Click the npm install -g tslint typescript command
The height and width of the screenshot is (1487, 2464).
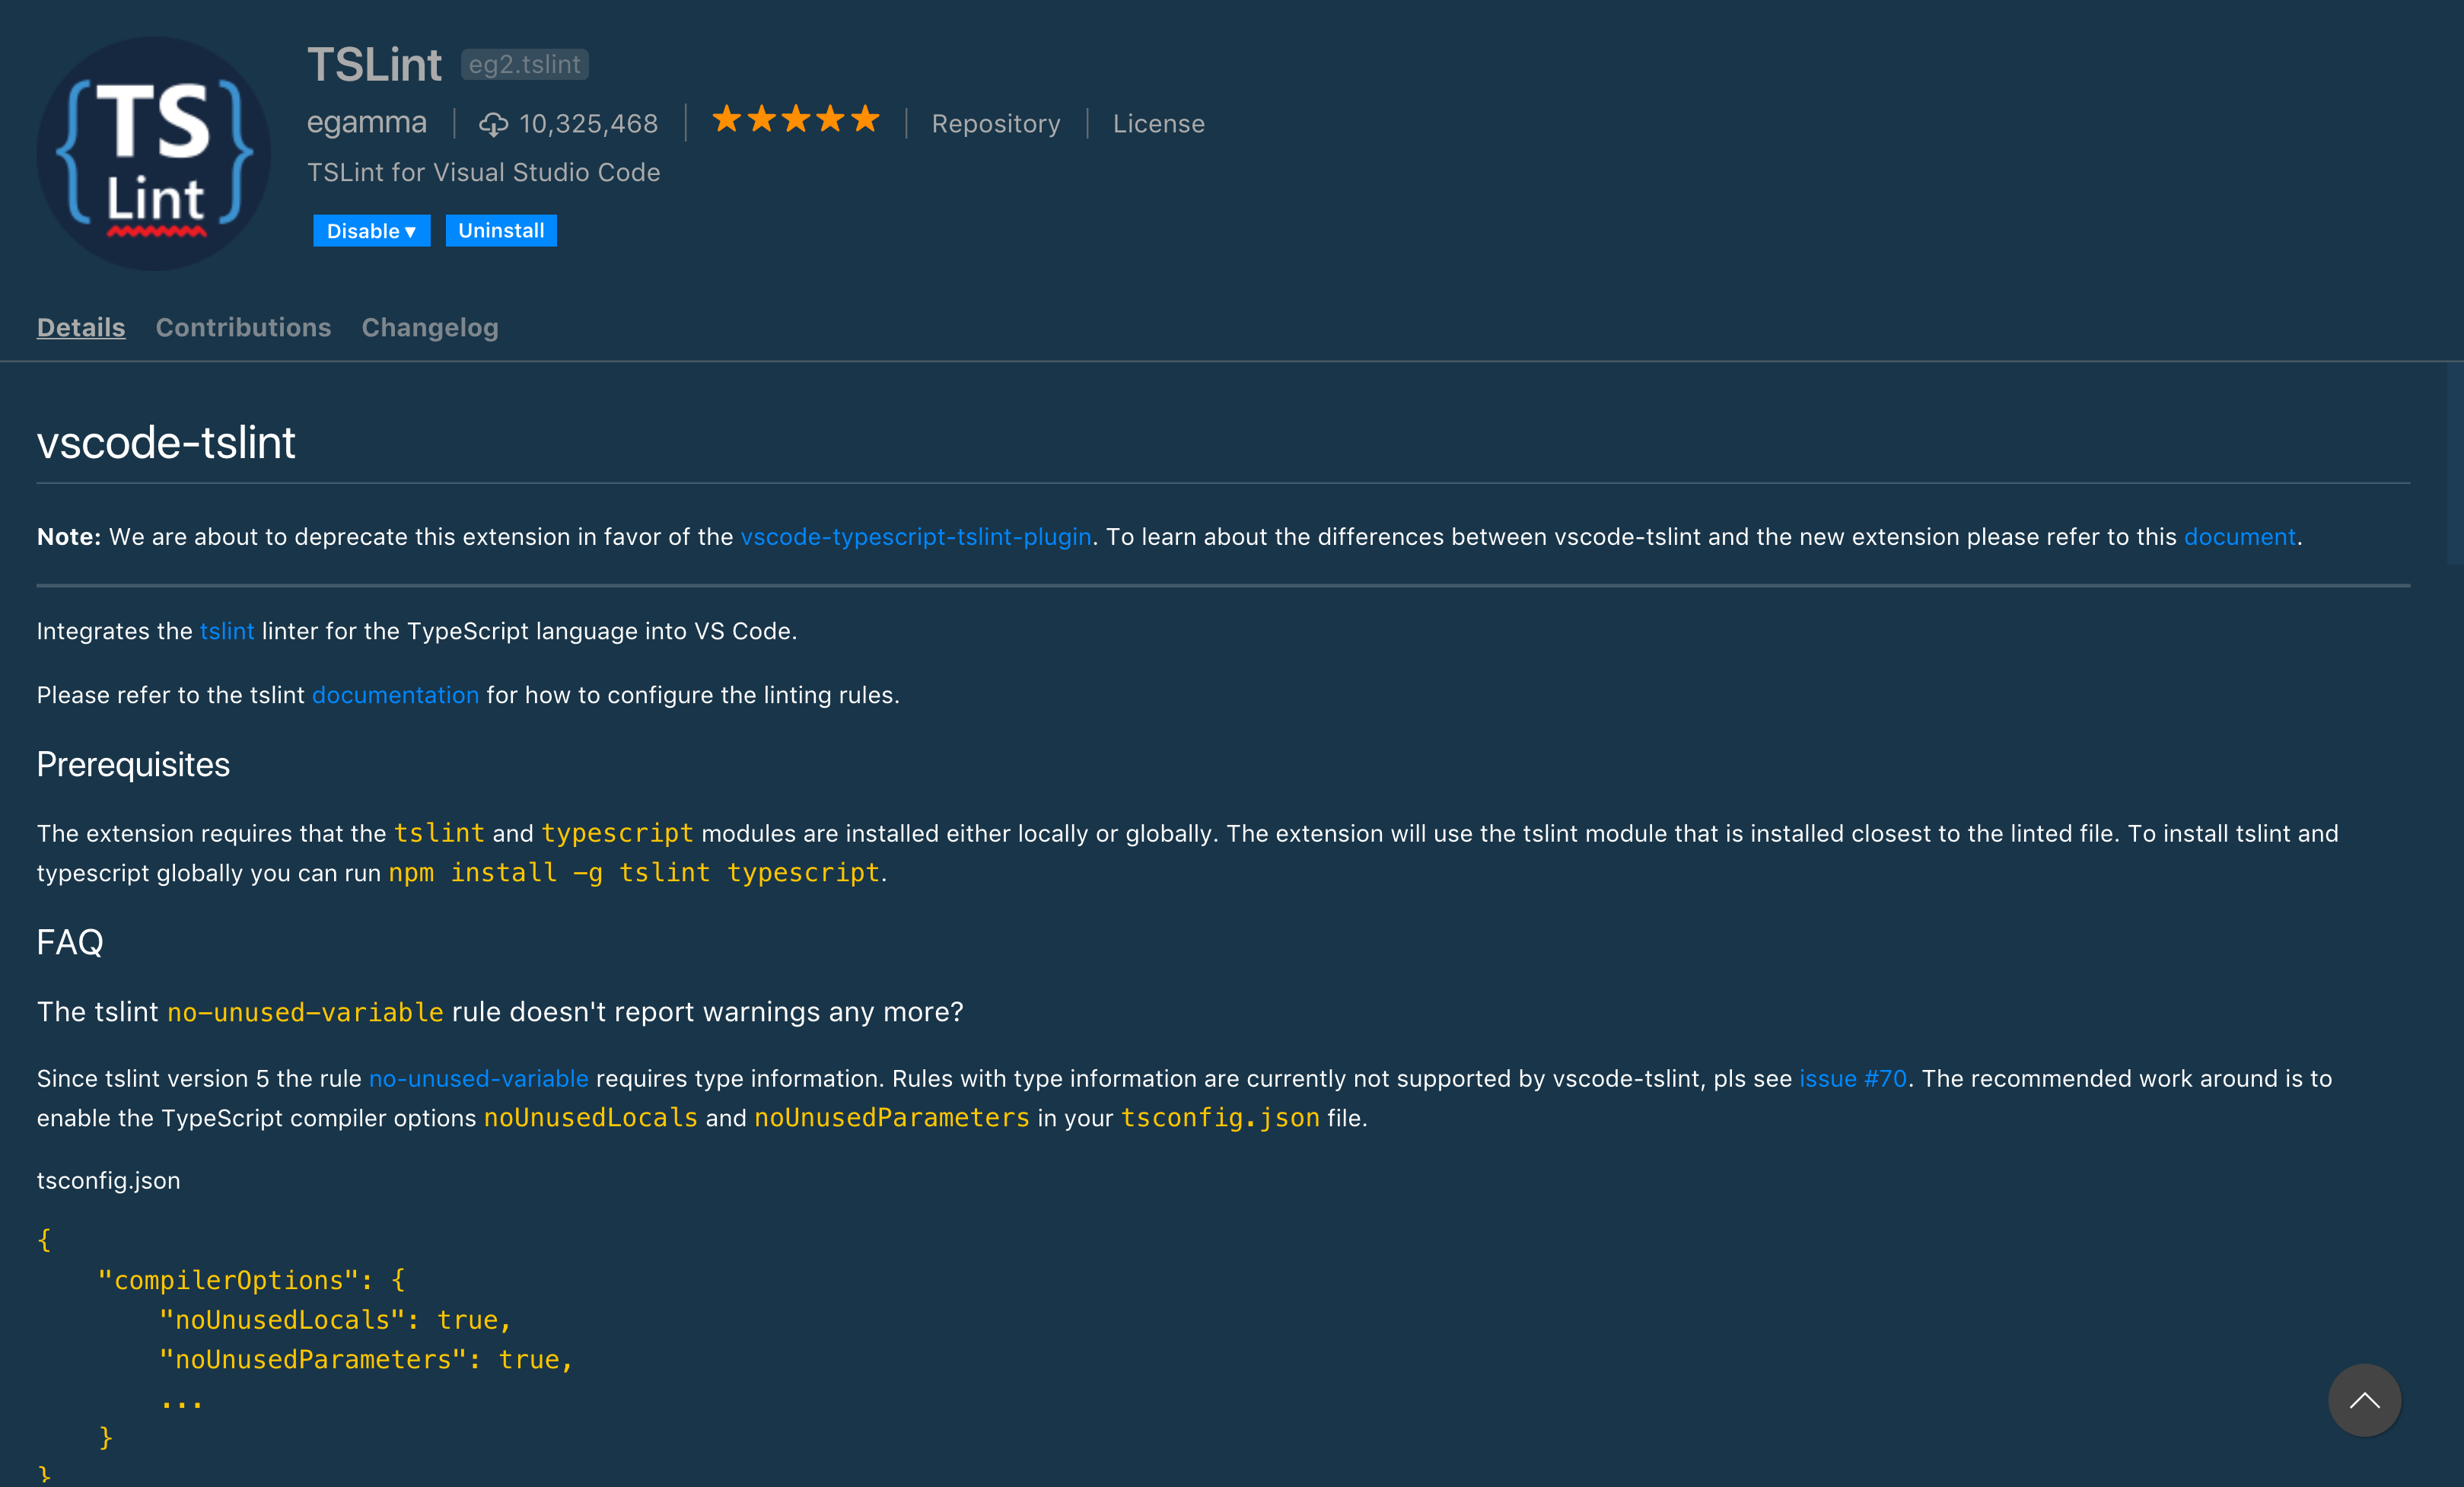click(x=634, y=873)
